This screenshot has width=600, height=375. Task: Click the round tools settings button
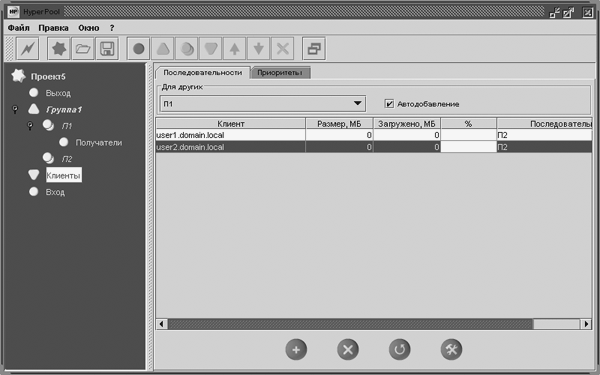tap(452, 349)
